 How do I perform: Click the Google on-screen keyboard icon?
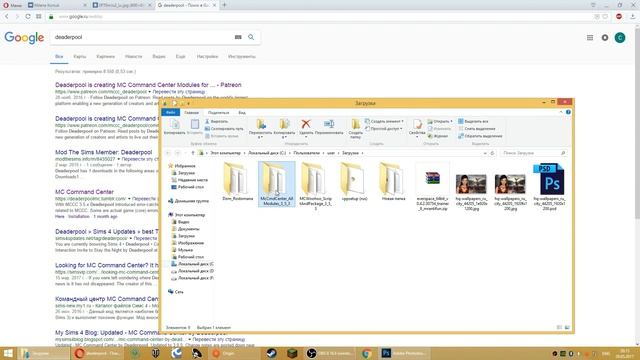point(238,37)
